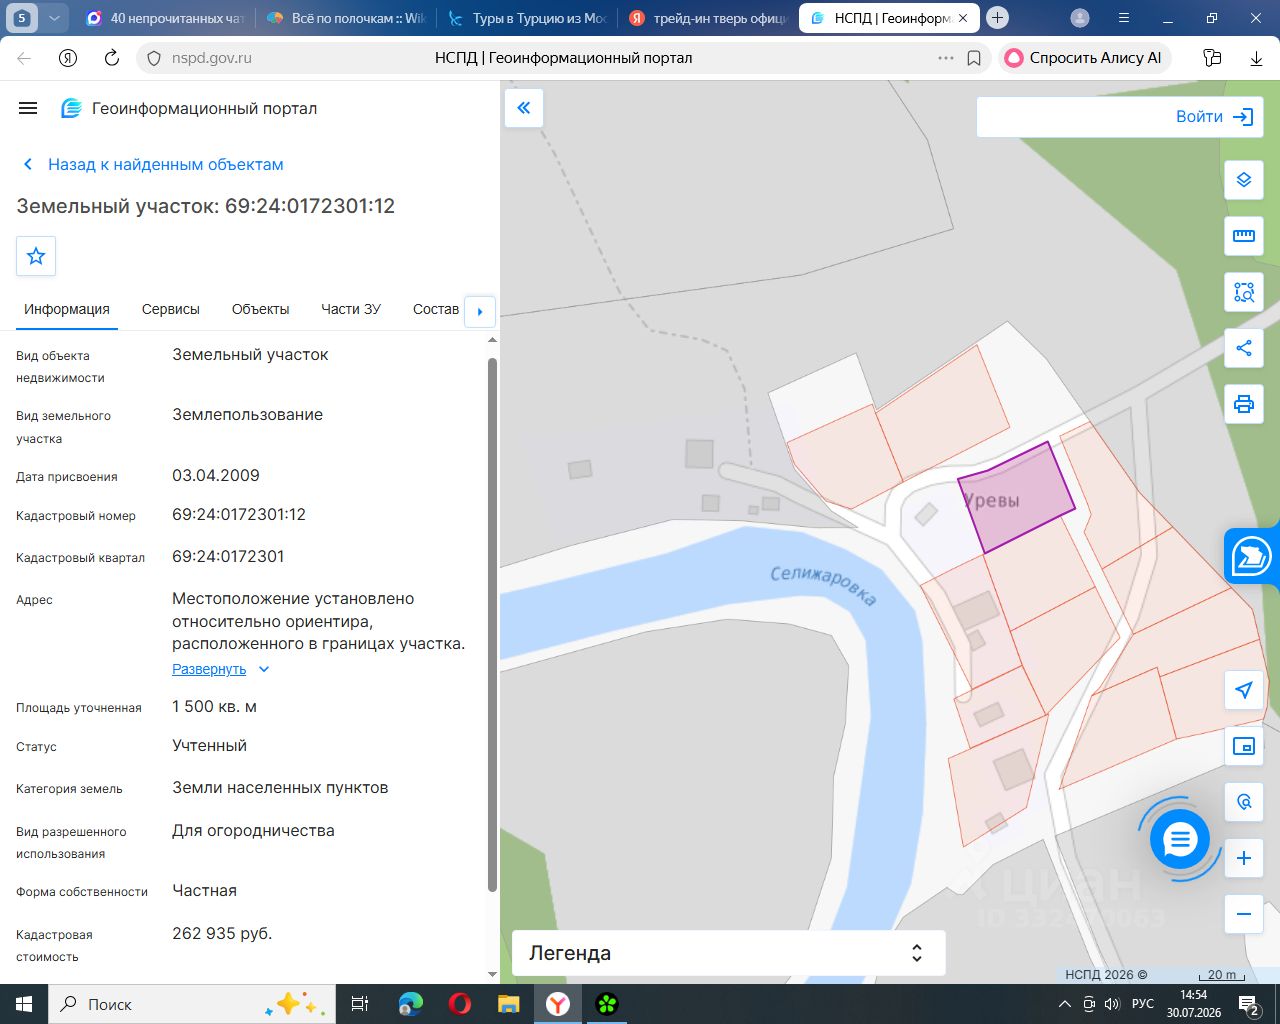Click the Геоинформационный портал logo
The image size is (1280, 1024).
pos(189,108)
